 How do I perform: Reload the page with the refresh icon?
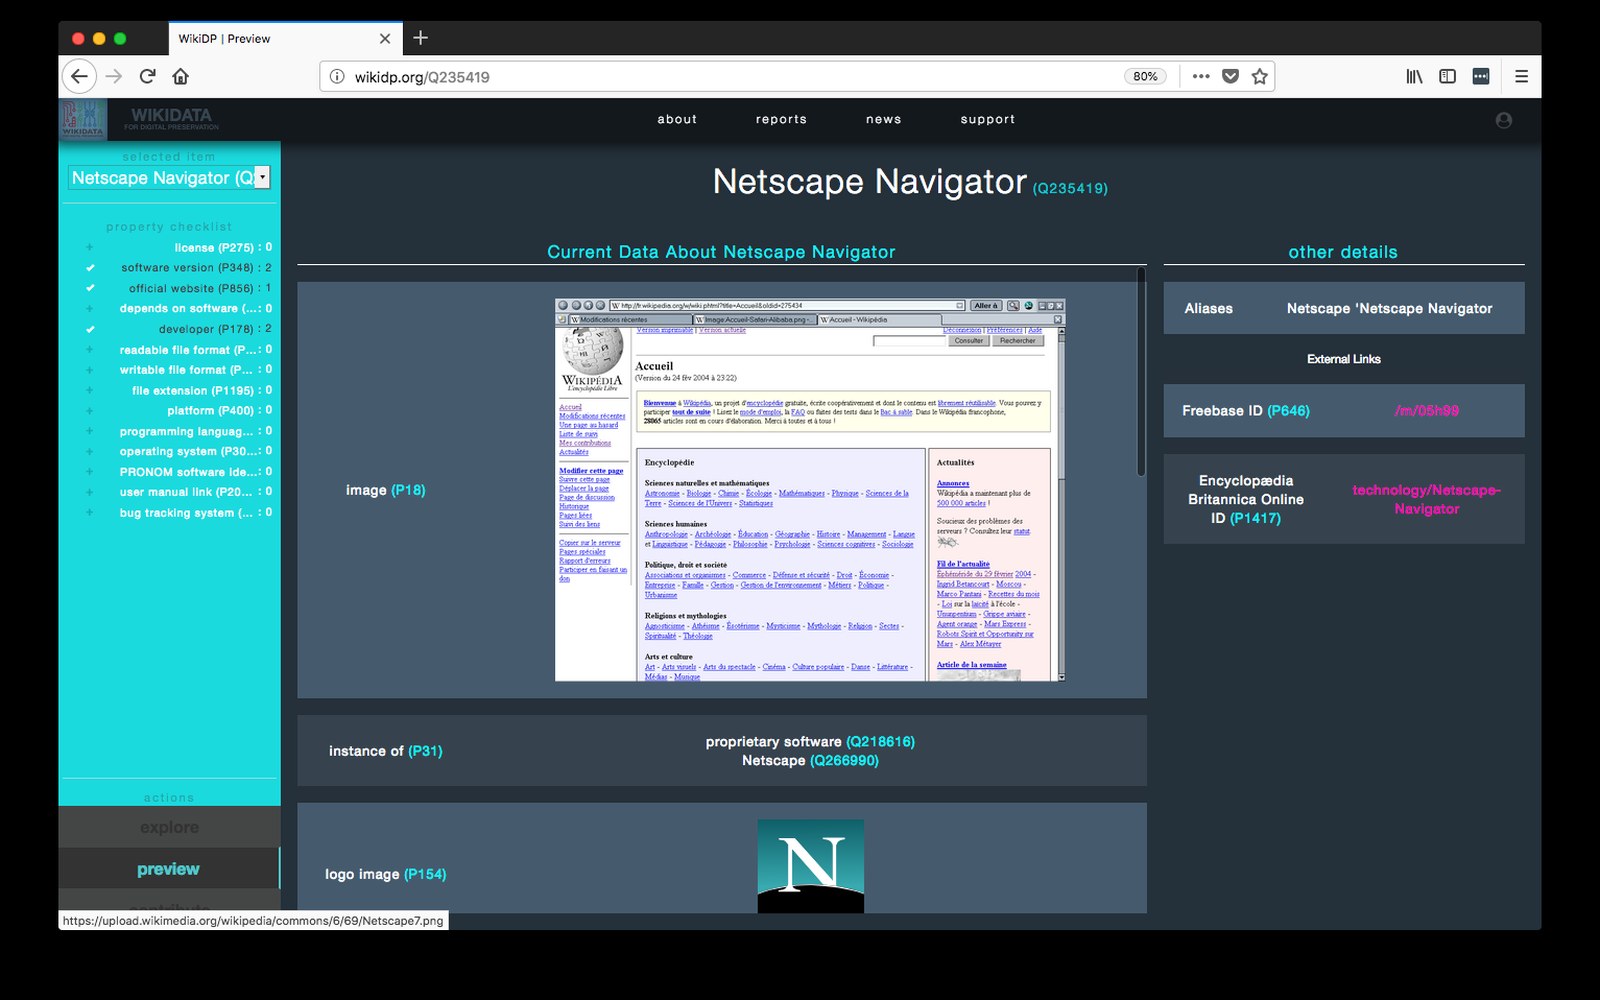pos(147,76)
